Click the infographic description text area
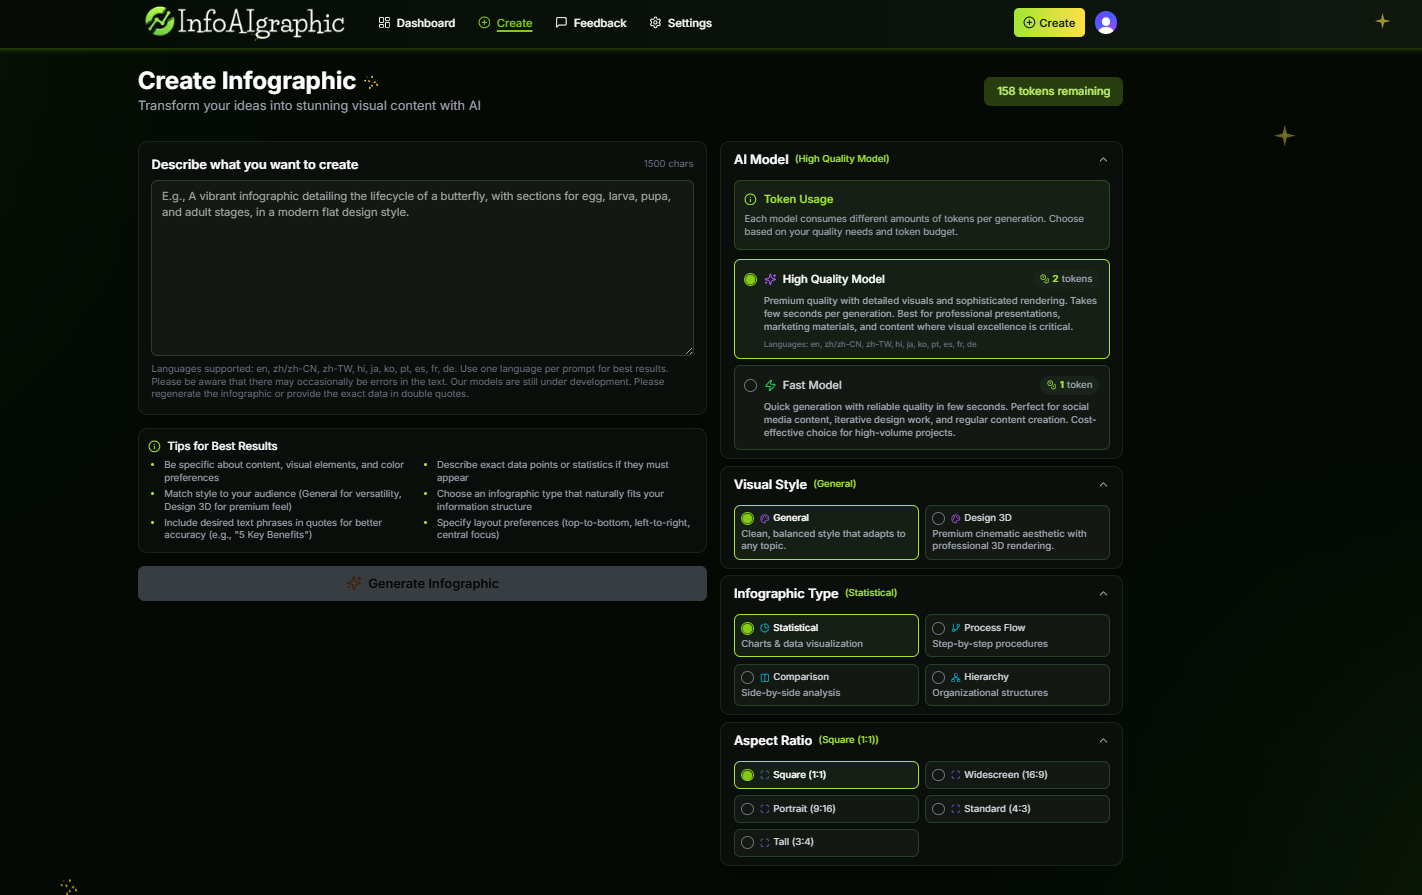 (x=422, y=267)
